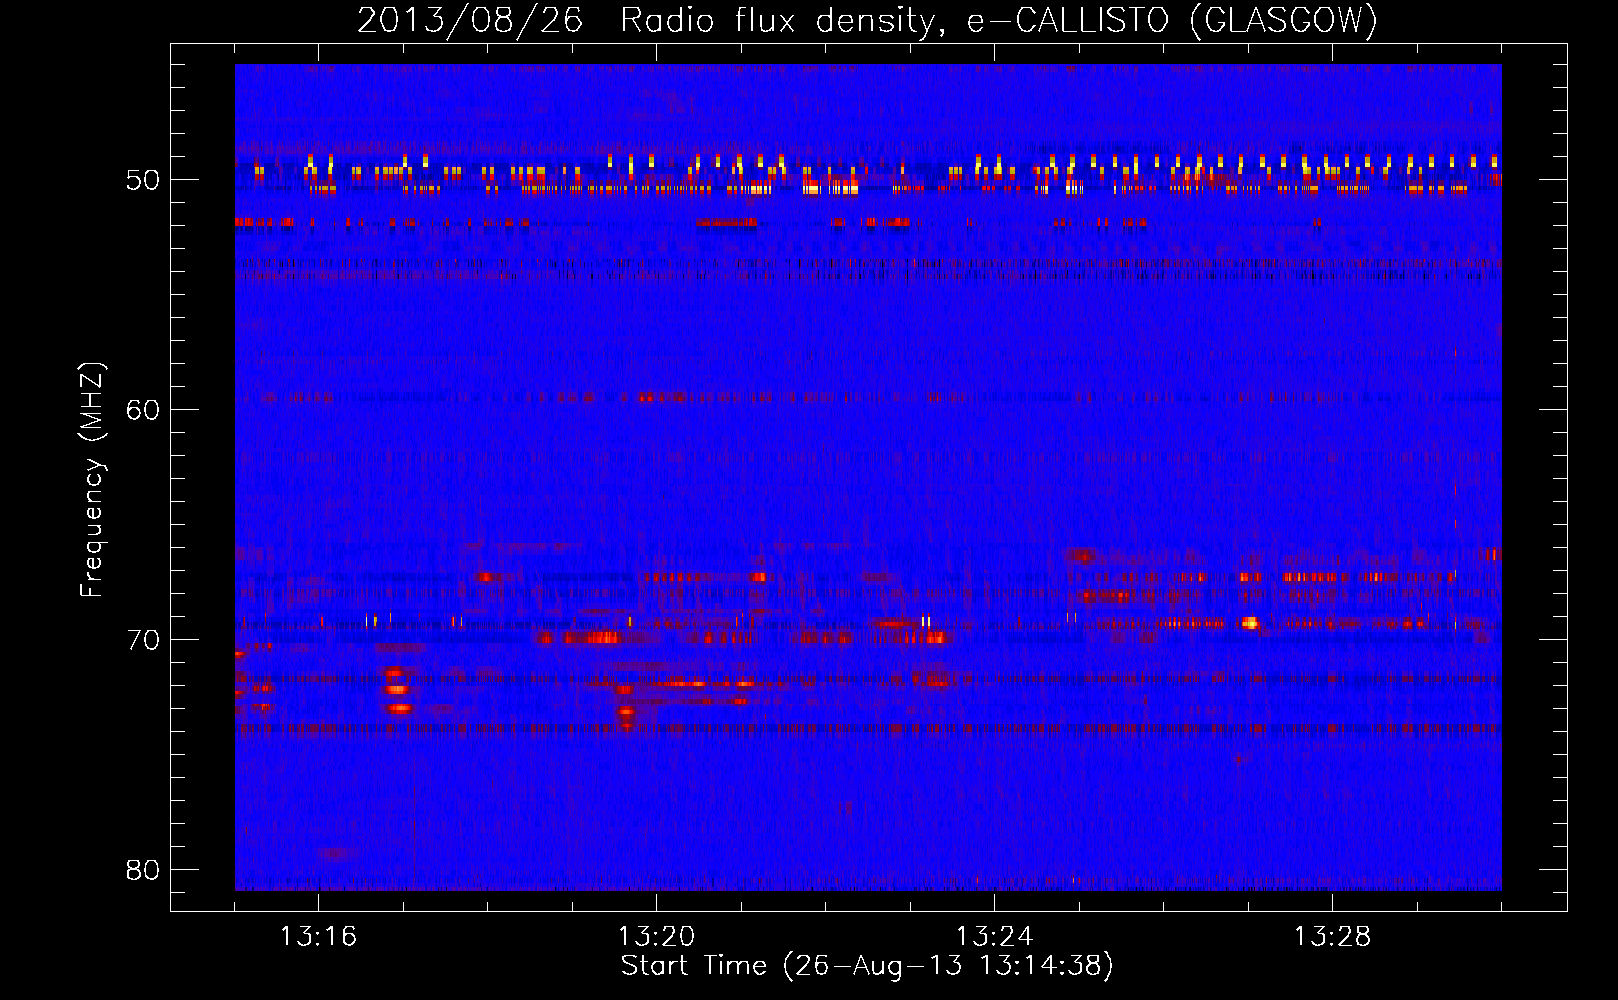Select the 60 frequency tick label
This screenshot has width=1618, height=1000.
click(x=143, y=410)
